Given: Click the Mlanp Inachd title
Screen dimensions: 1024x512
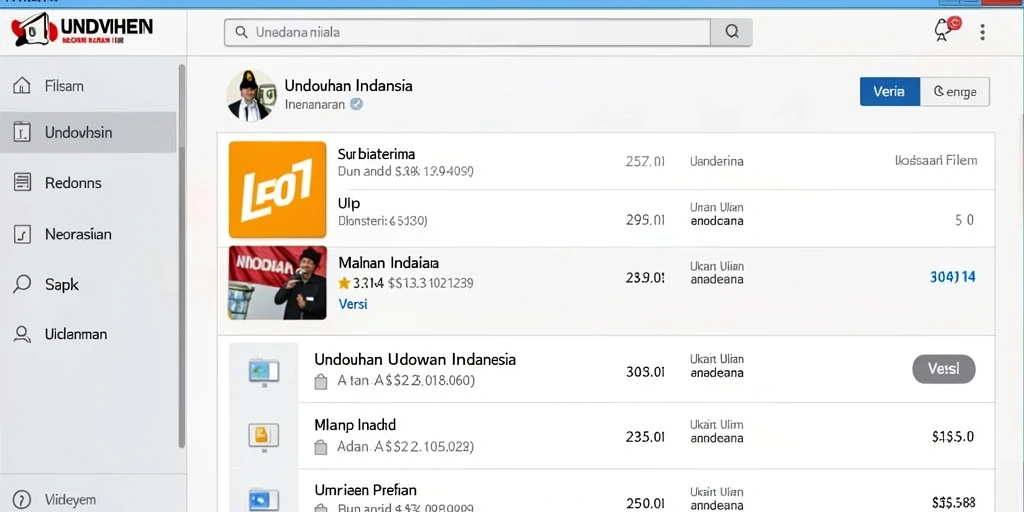Looking at the screenshot, I should (x=355, y=425).
